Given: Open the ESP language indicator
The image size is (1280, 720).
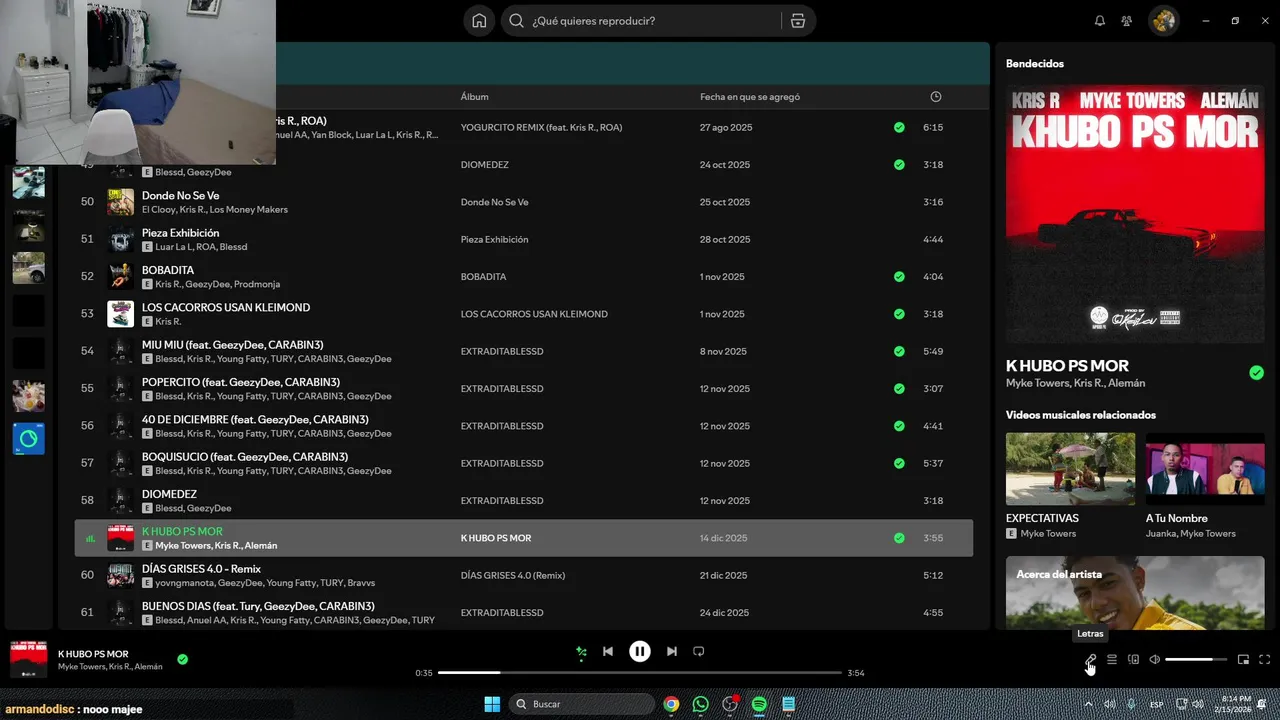Looking at the screenshot, I should (1157, 704).
